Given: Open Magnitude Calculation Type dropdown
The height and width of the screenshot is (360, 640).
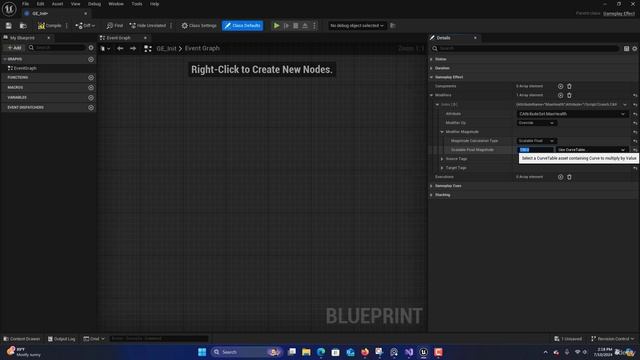Looking at the screenshot, I should [536, 141].
